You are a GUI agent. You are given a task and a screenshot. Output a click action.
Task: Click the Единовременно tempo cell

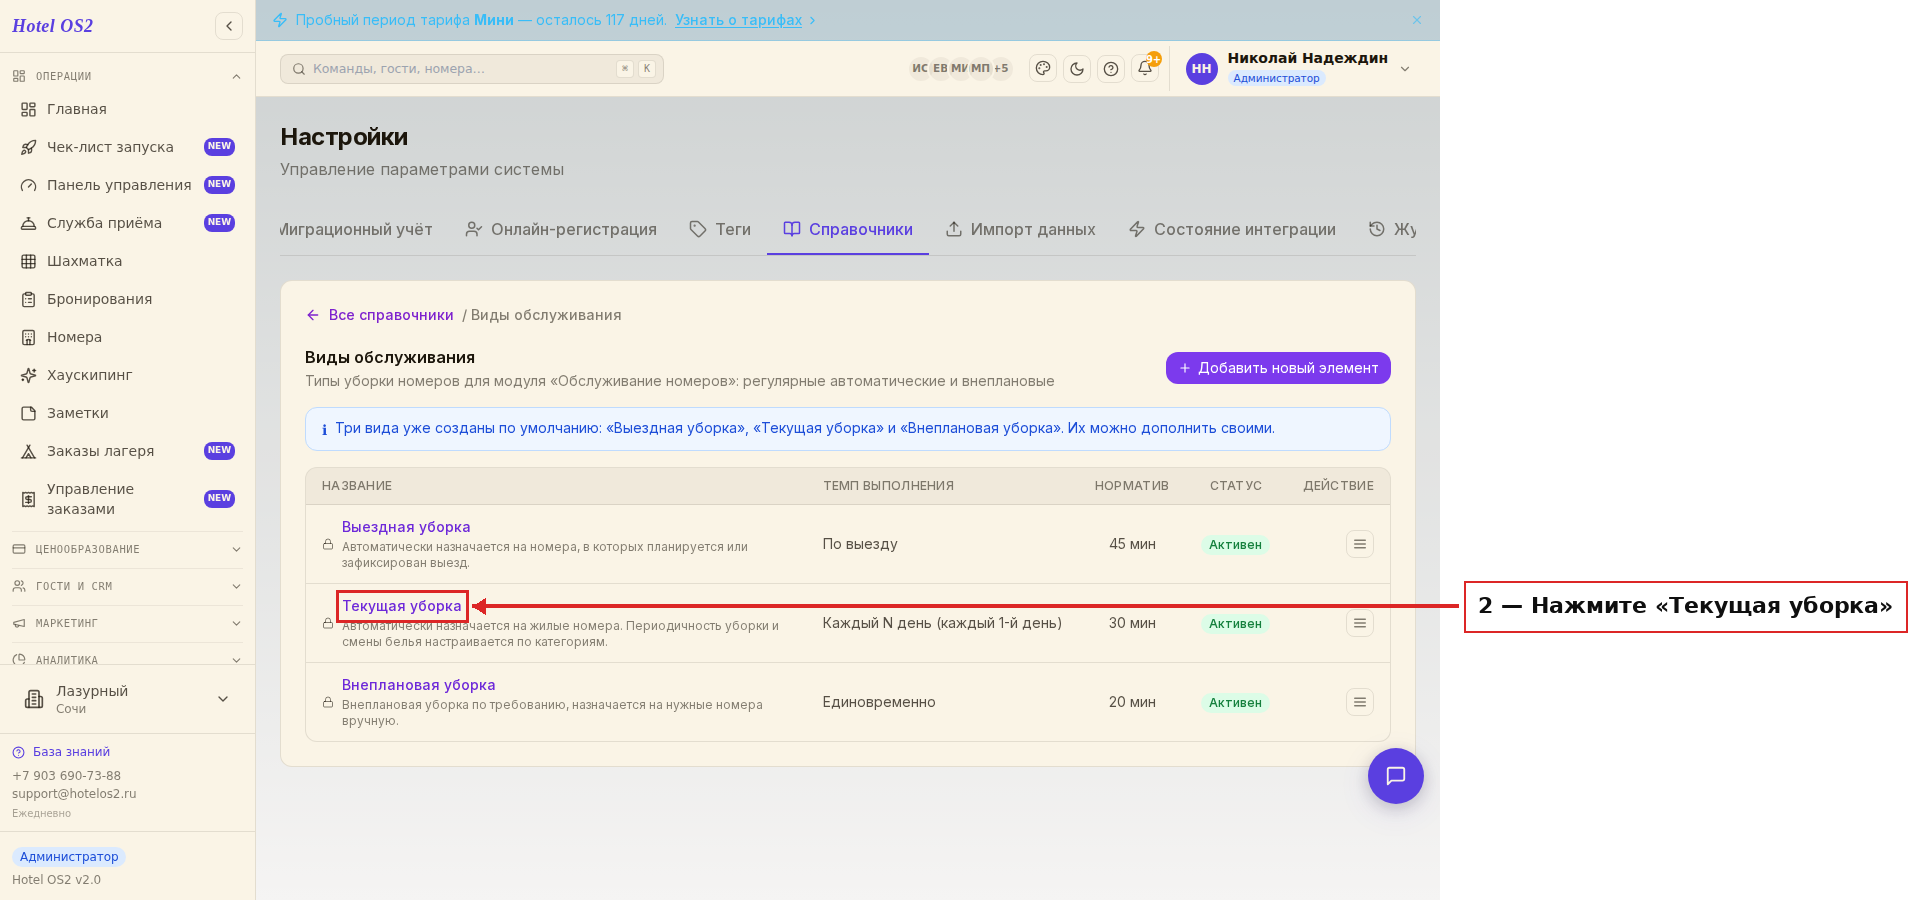(x=879, y=702)
